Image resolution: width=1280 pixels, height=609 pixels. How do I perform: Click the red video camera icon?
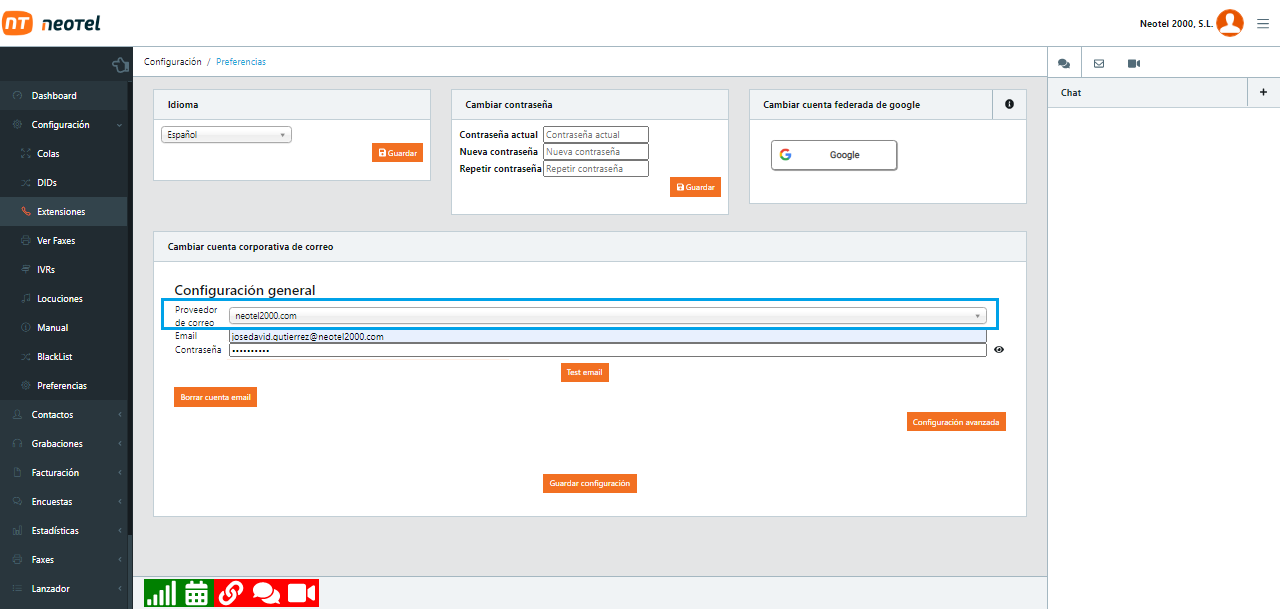click(302, 593)
